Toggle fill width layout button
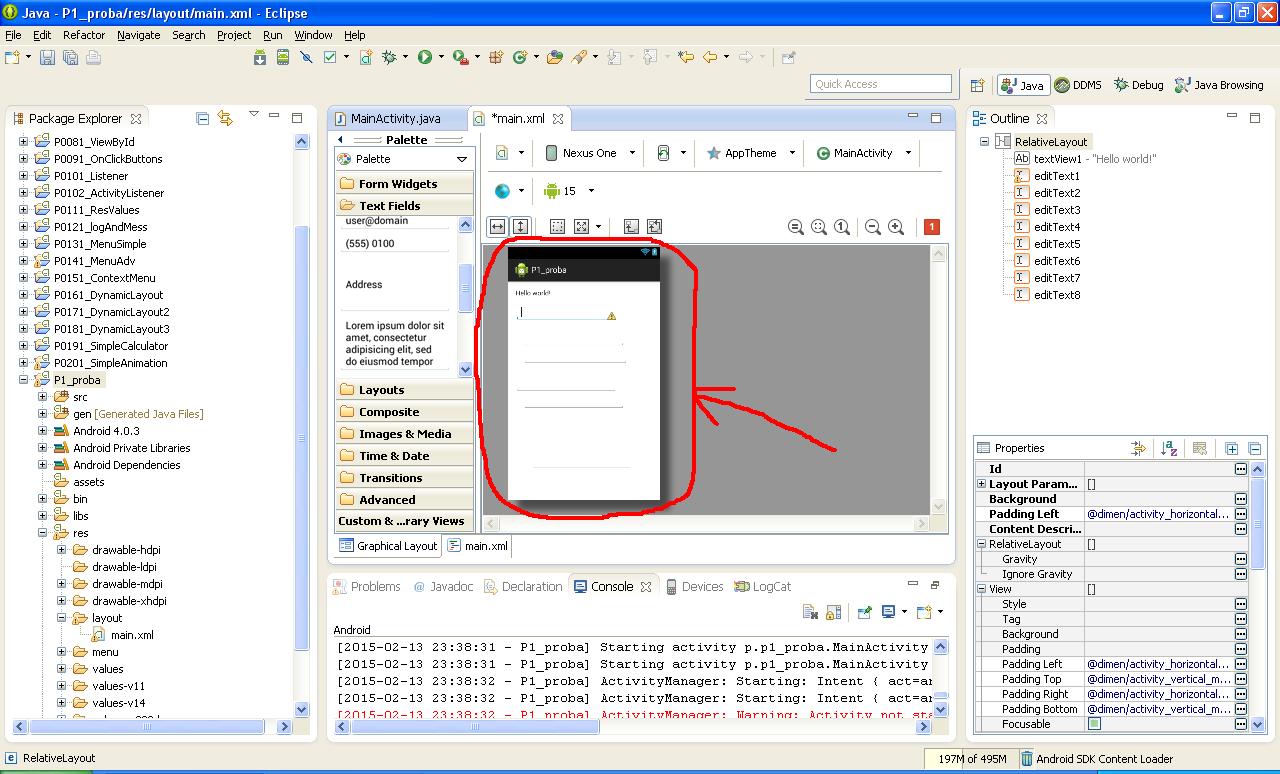Screen dimensions: 1280x774 coord(497,227)
